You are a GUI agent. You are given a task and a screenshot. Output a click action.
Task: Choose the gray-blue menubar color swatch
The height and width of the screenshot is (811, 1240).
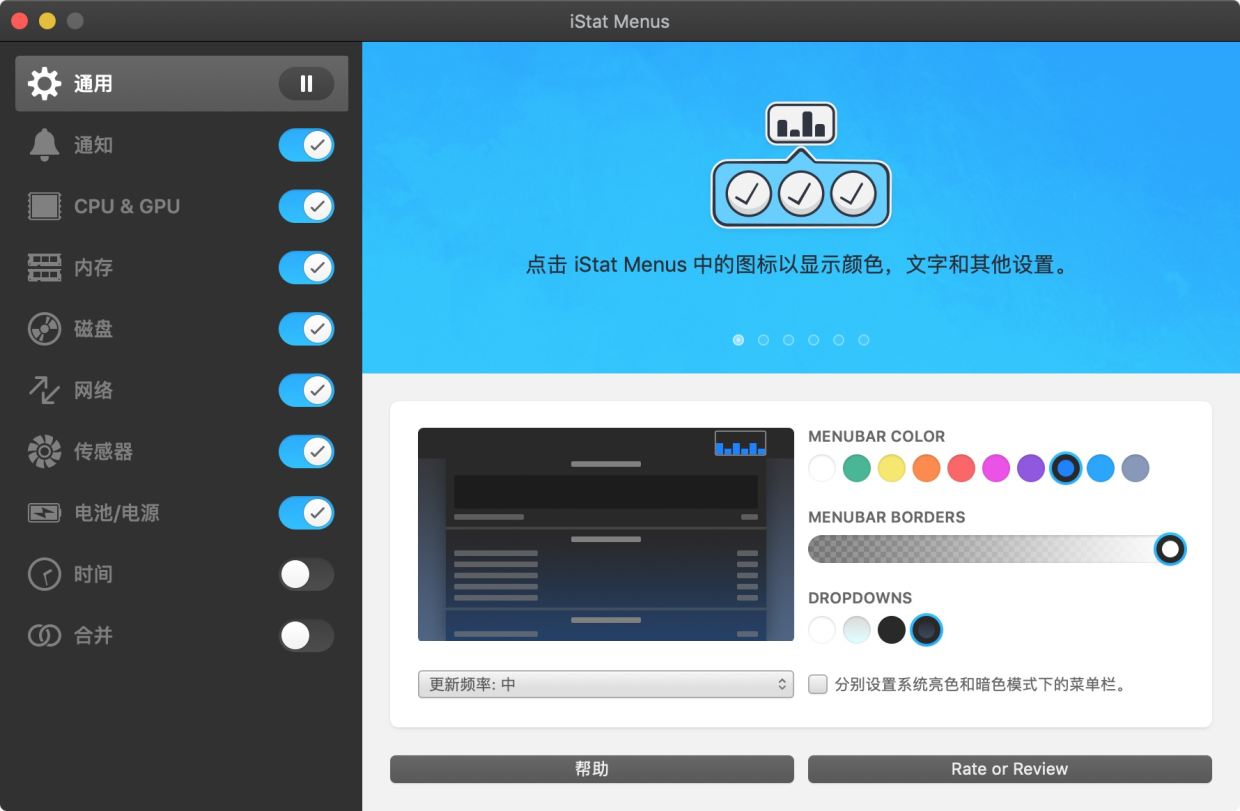[x=1135, y=468]
